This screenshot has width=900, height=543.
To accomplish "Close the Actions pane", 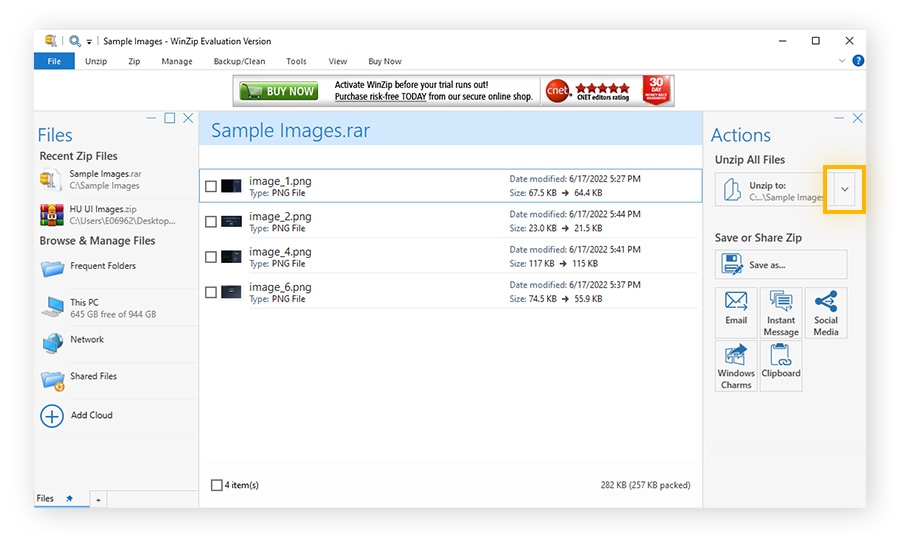I will [x=858, y=118].
